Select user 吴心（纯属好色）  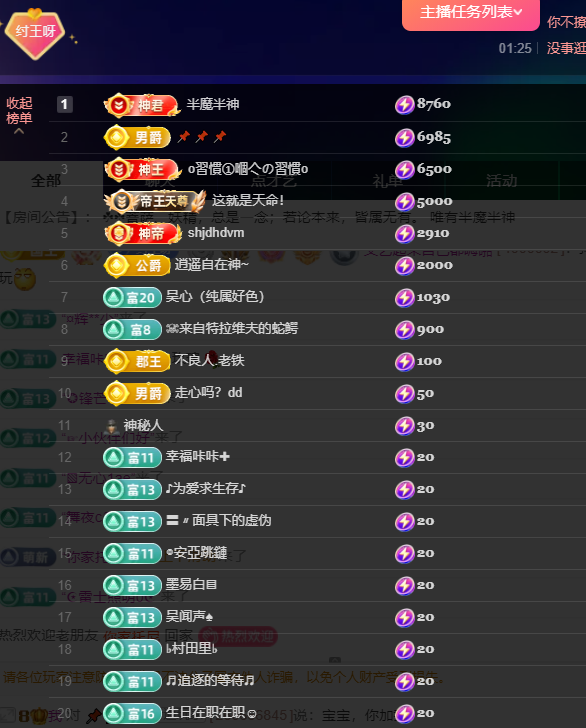[215, 296]
